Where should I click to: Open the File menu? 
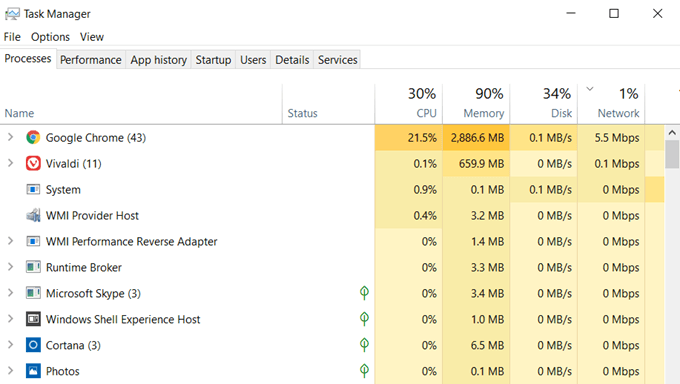click(12, 37)
